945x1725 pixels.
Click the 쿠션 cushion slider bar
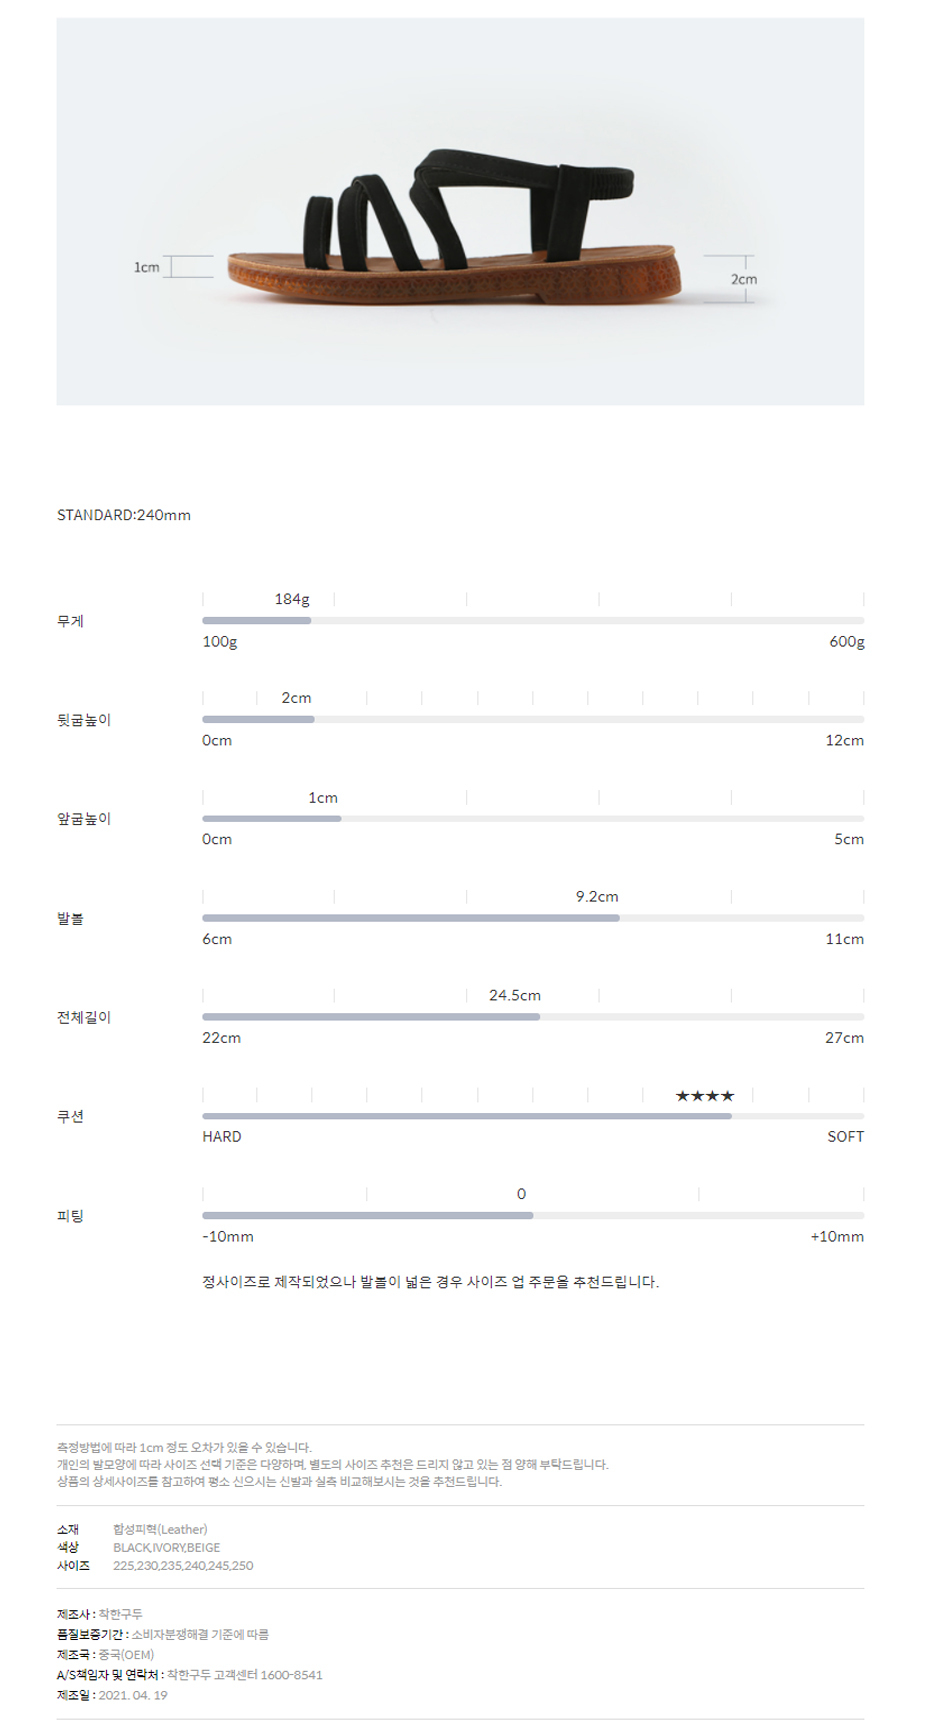[532, 1116]
